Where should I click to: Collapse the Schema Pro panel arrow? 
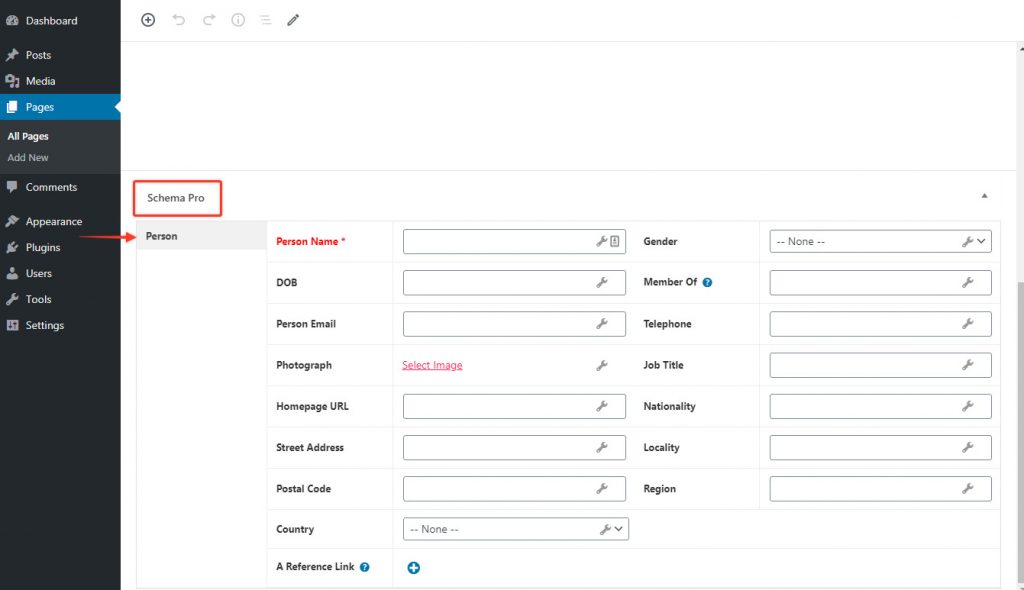click(984, 196)
